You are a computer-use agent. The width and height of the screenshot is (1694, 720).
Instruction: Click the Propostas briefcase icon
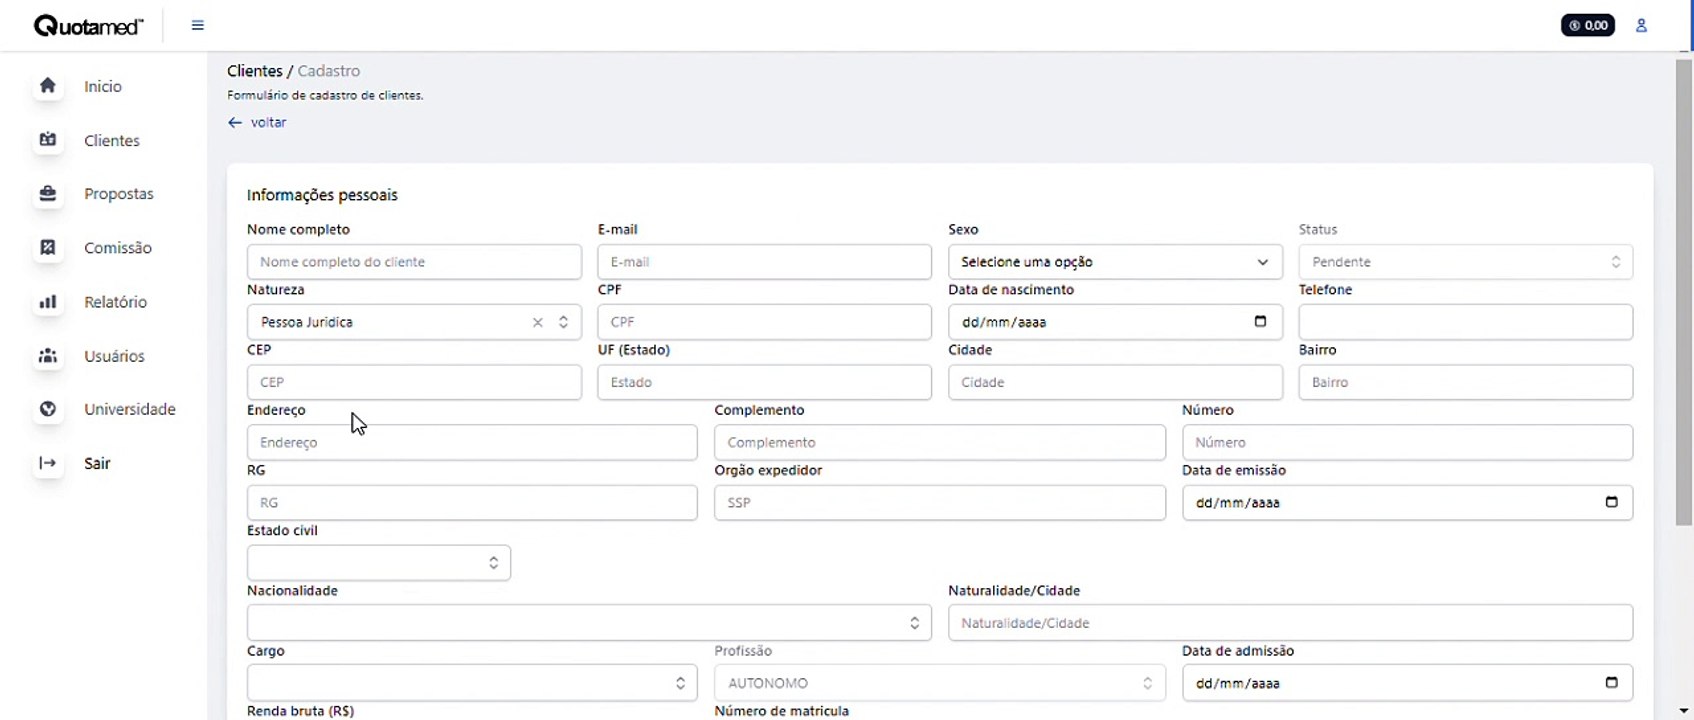[x=48, y=194]
